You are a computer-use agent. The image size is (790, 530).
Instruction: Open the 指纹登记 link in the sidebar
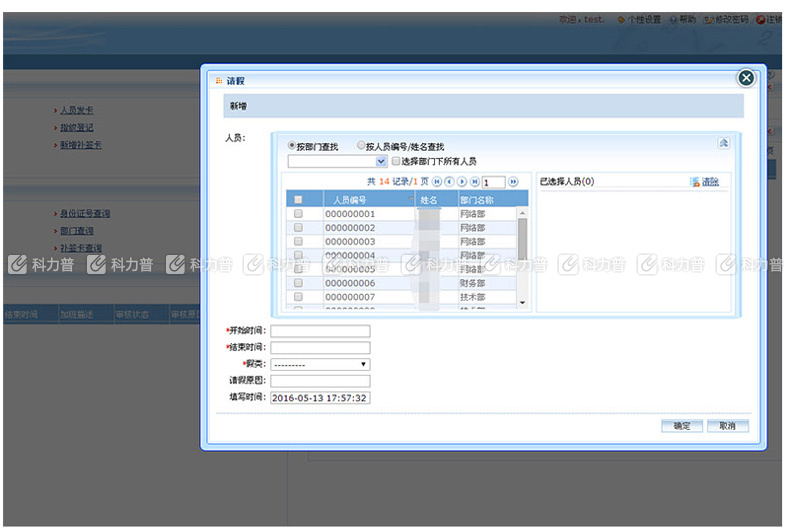[77, 127]
